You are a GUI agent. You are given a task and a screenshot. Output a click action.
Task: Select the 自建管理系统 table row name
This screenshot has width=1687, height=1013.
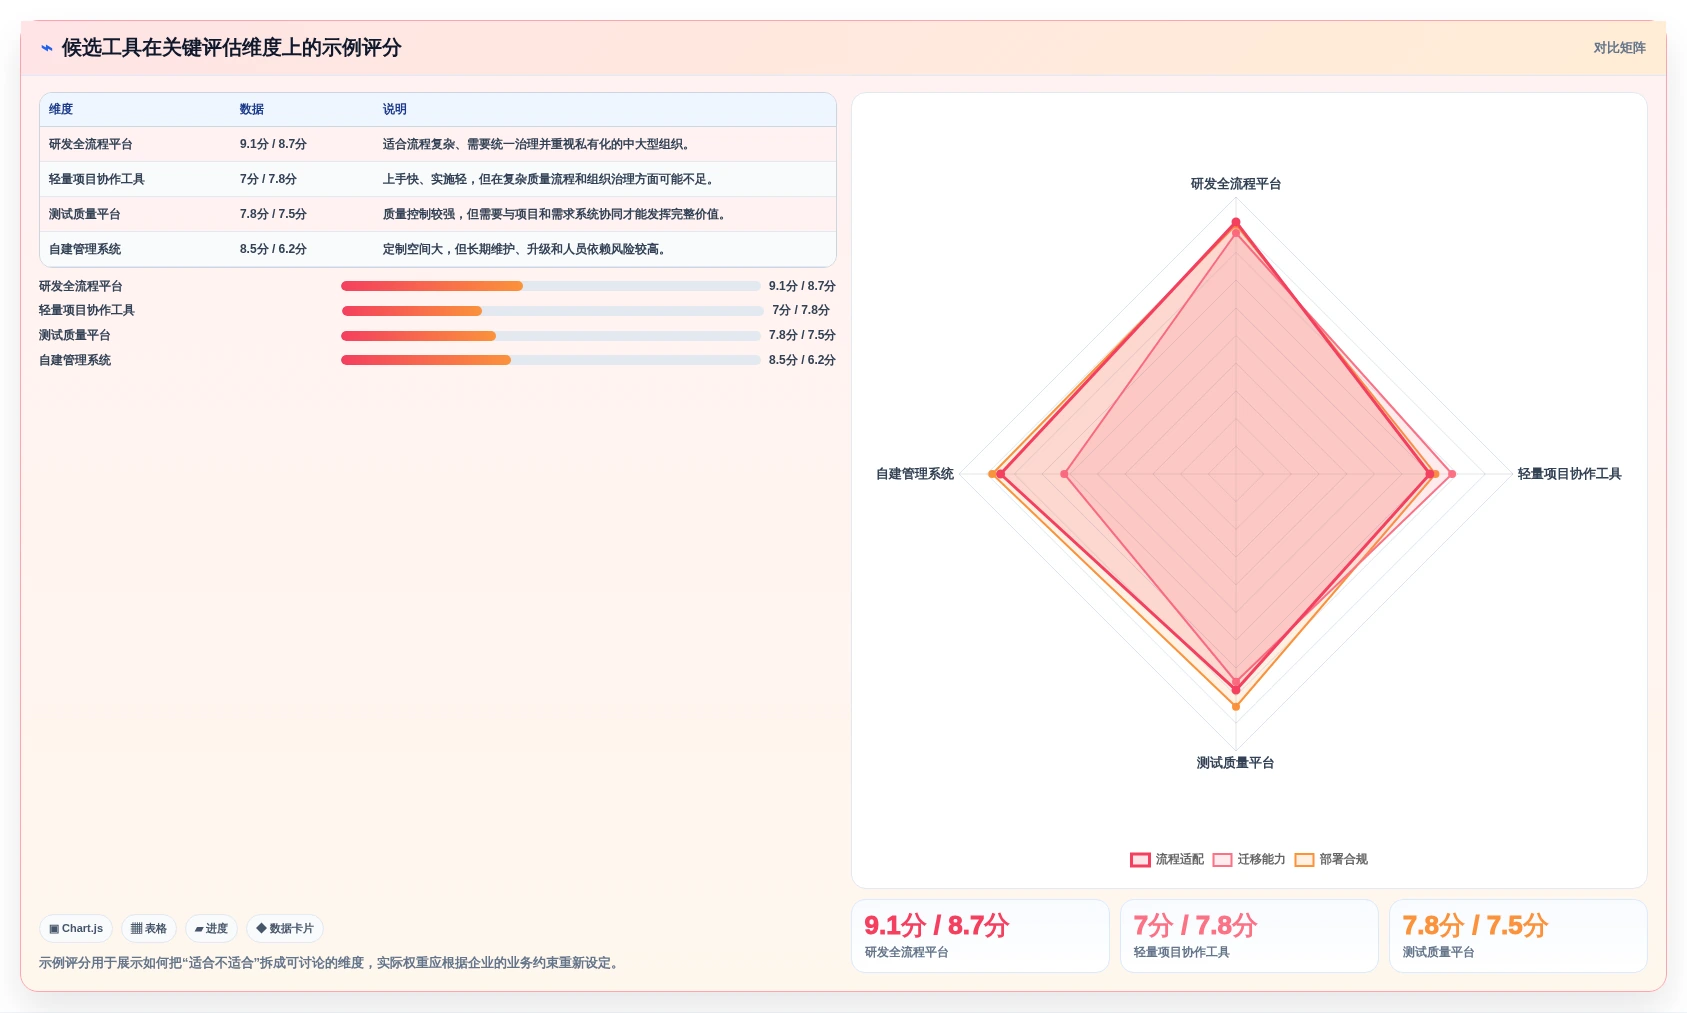(85, 249)
